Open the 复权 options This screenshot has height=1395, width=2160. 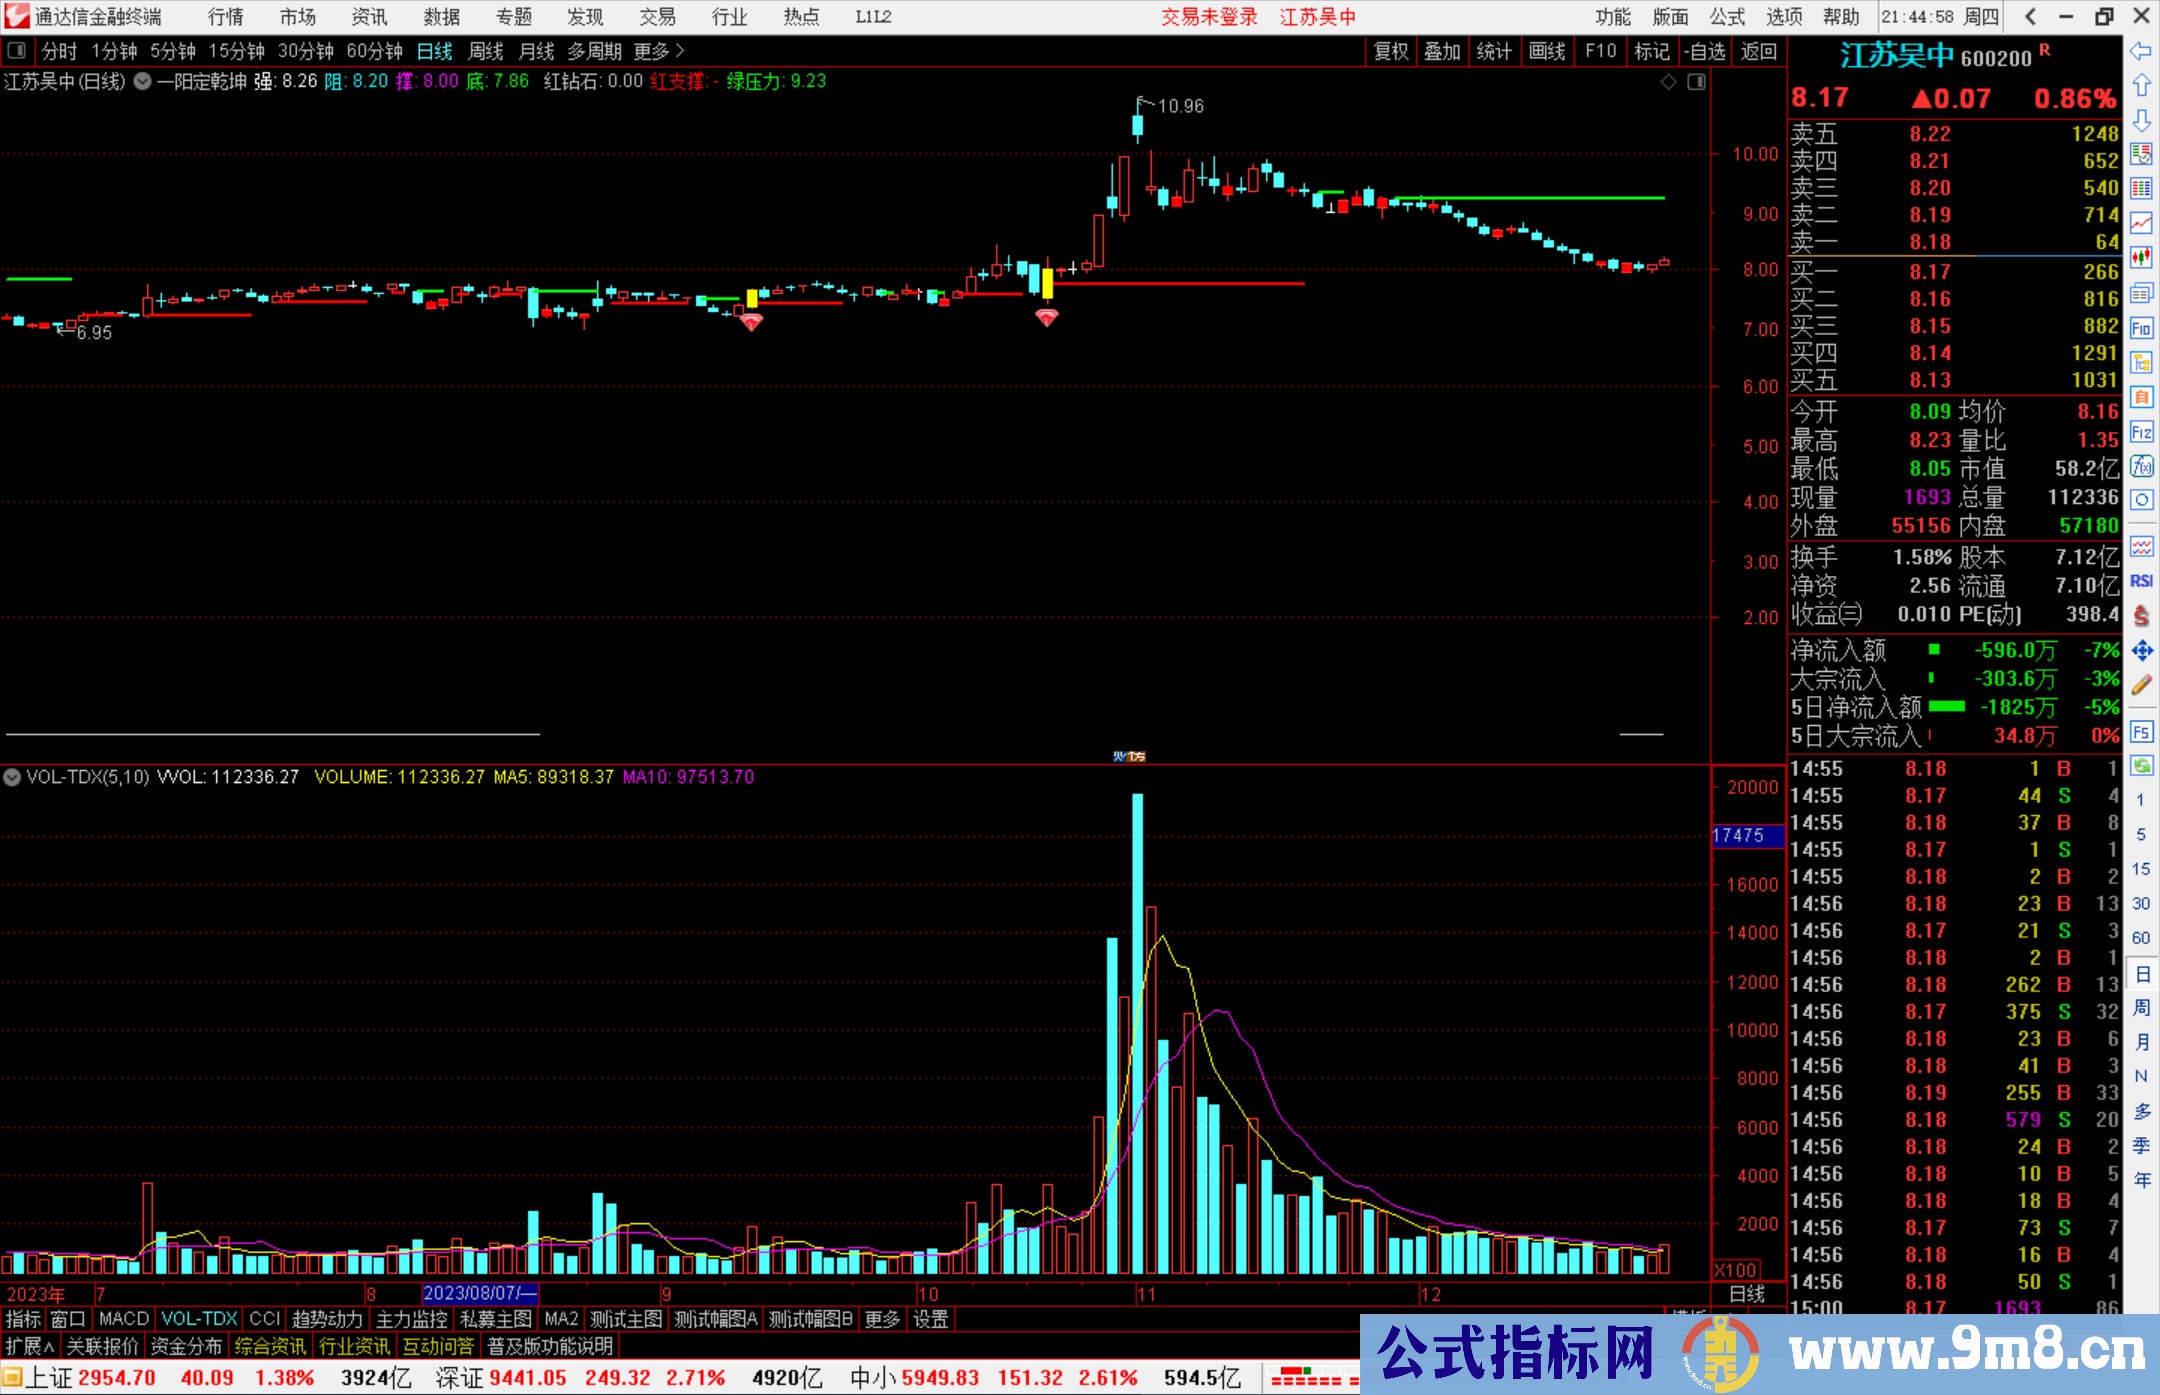click(x=1391, y=51)
